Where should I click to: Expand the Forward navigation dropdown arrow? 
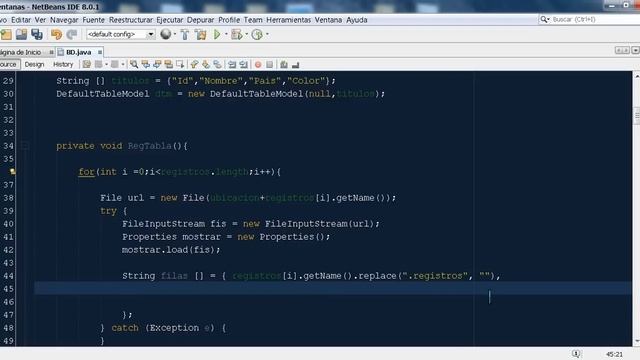(x=122, y=64)
